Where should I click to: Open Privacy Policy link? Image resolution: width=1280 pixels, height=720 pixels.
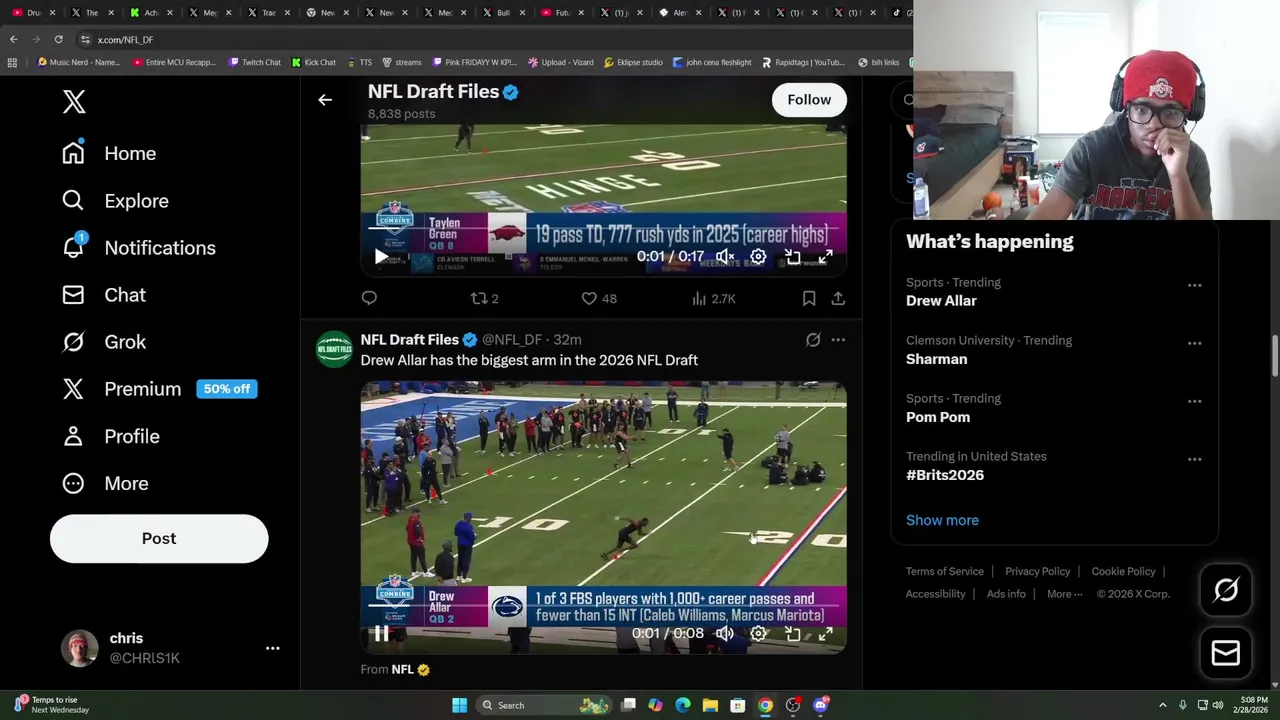click(1037, 571)
